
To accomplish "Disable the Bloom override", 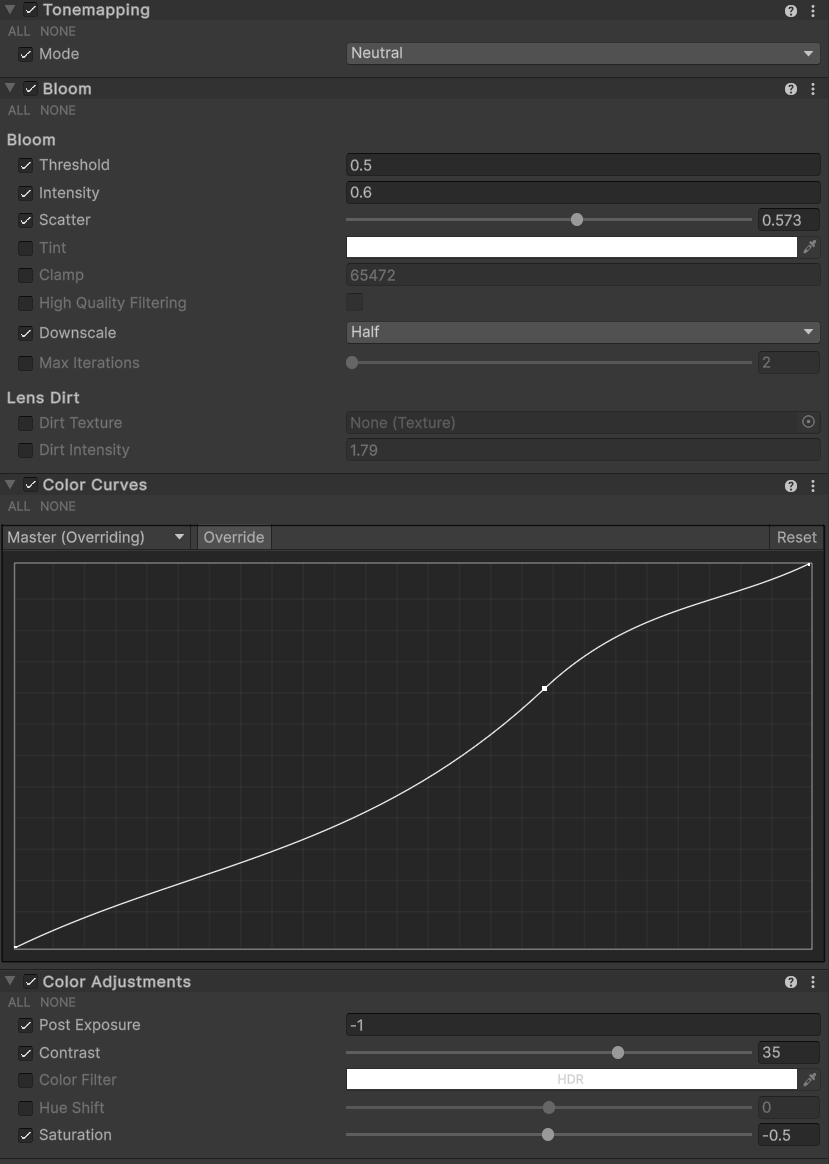I will [30, 88].
